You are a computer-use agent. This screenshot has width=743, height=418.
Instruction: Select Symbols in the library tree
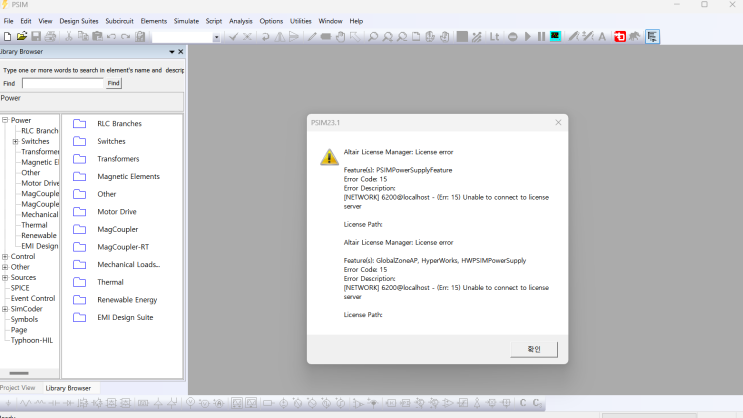point(24,319)
